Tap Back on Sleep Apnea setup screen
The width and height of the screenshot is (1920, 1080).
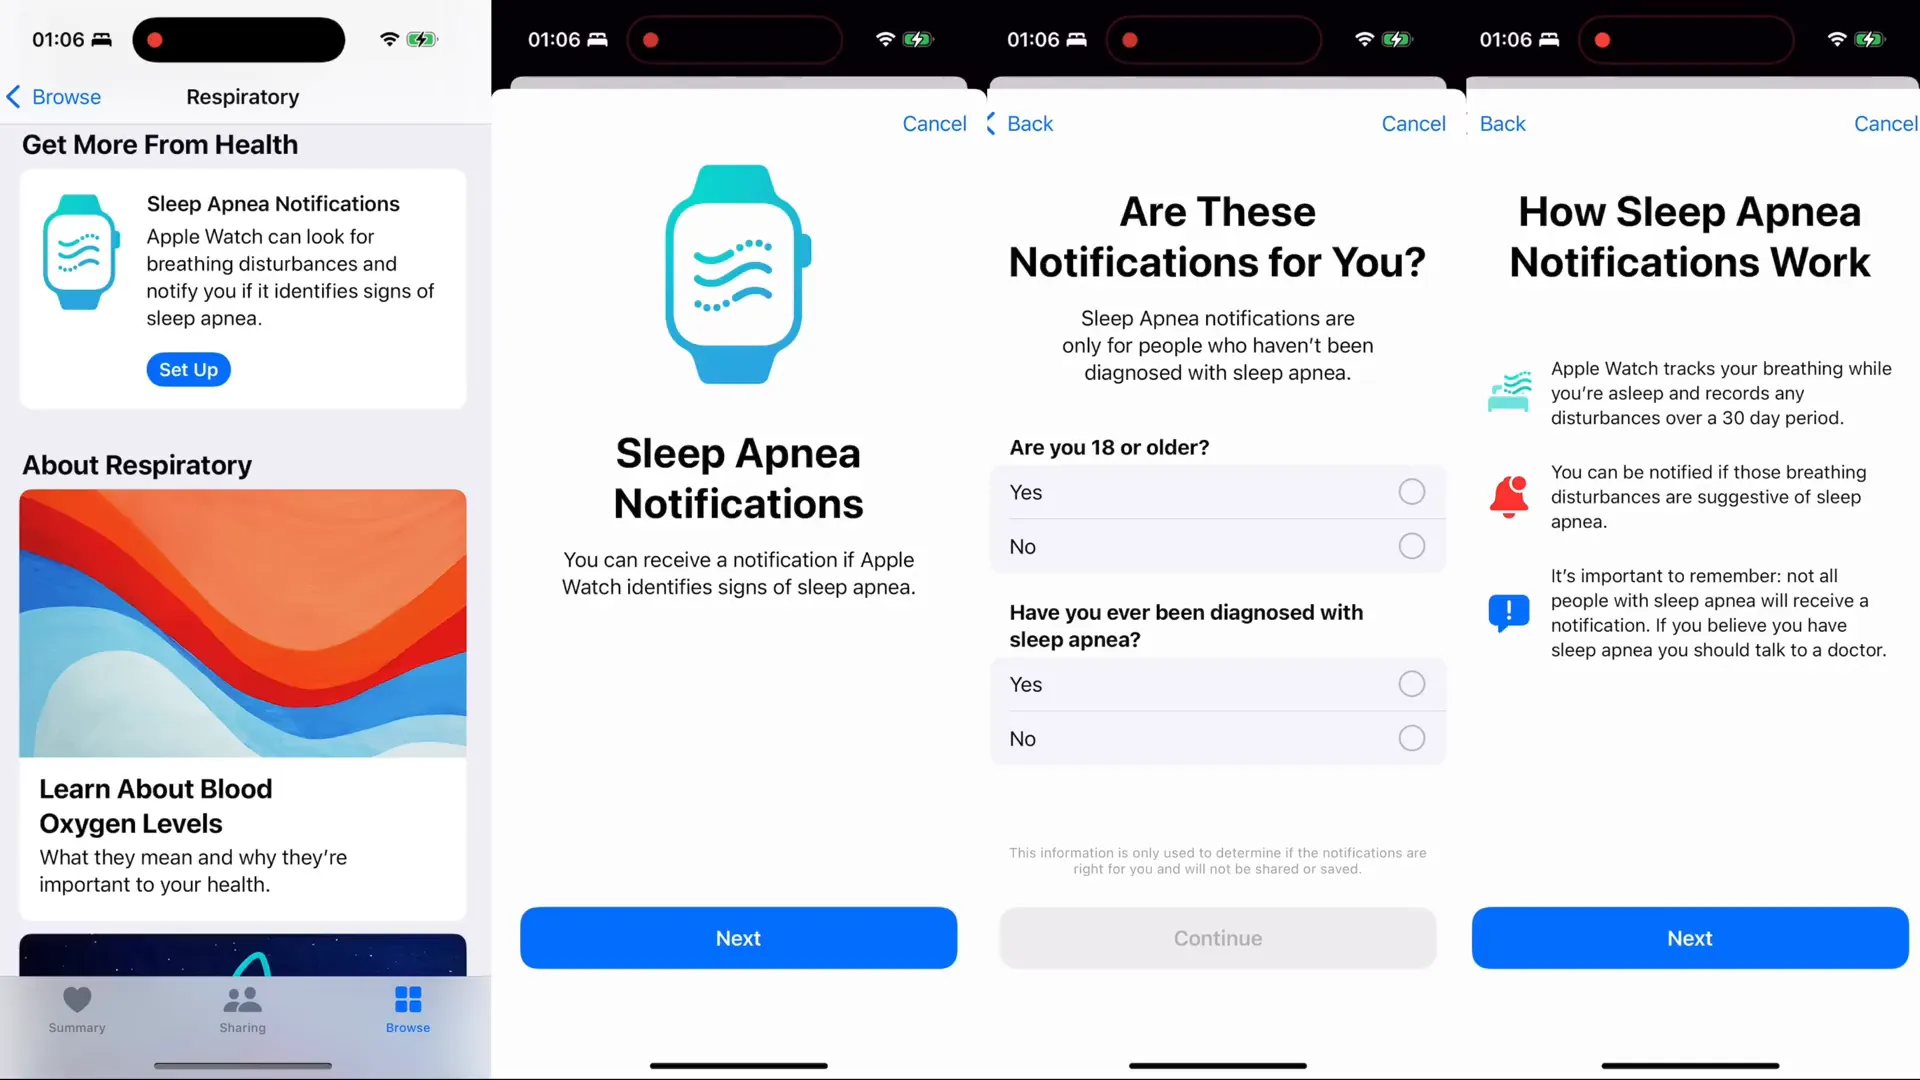coord(1030,123)
